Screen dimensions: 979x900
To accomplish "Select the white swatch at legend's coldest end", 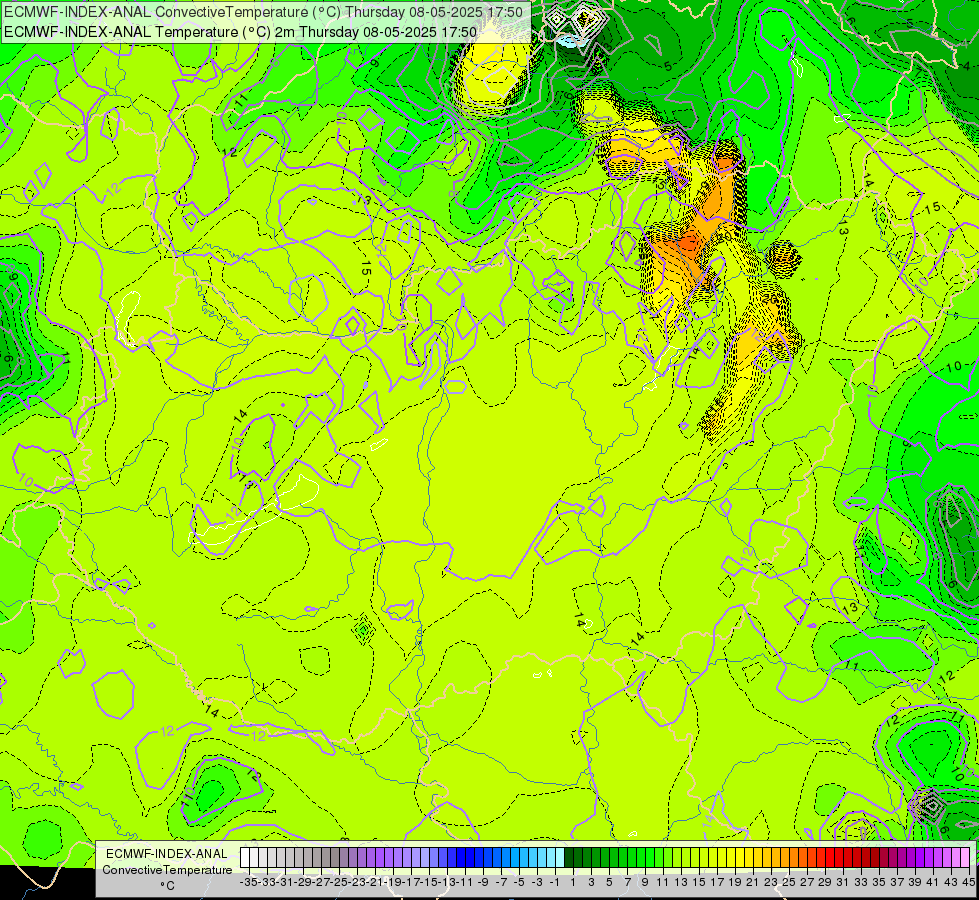I will pyautogui.click(x=245, y=858).
